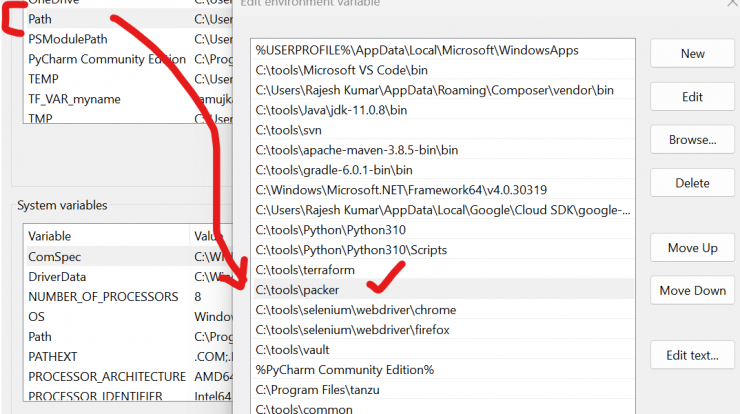740x414 pixels.
Task: Click the Move Up button
Action: pyautogui.click(x=692, y=248)
